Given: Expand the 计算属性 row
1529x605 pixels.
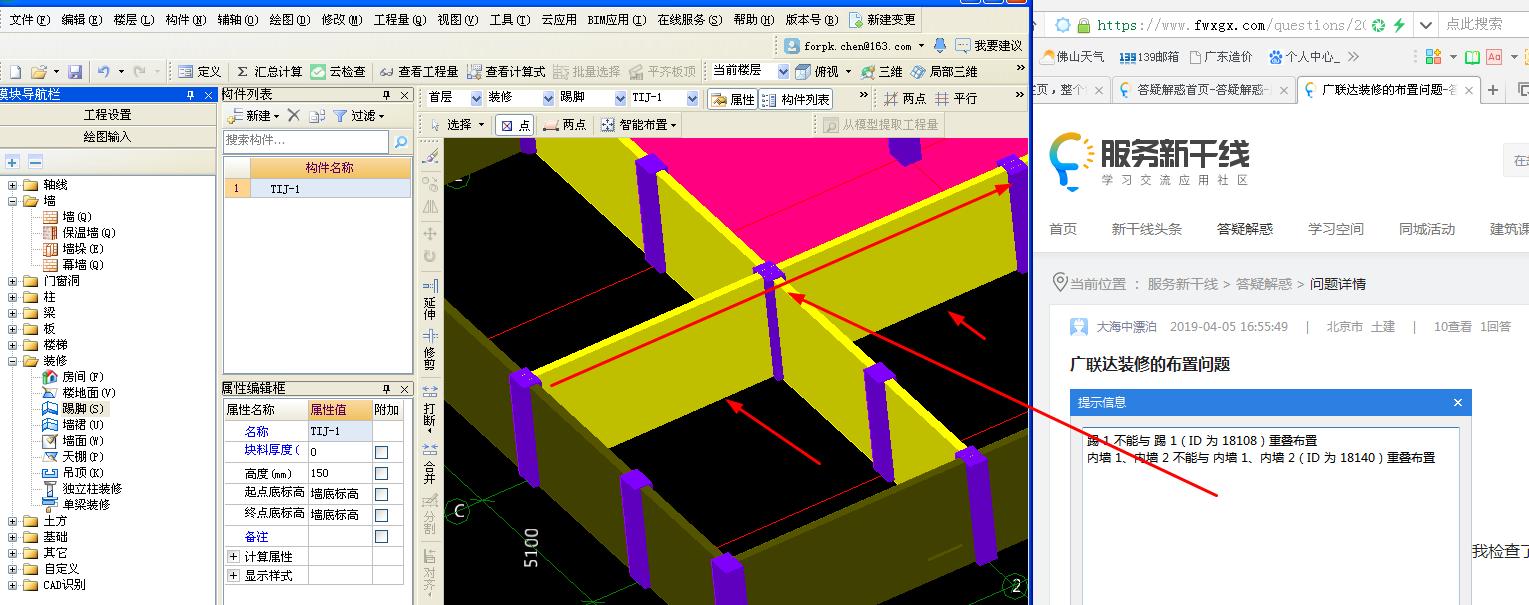Looking at the screenshot, I should [233, 556].
